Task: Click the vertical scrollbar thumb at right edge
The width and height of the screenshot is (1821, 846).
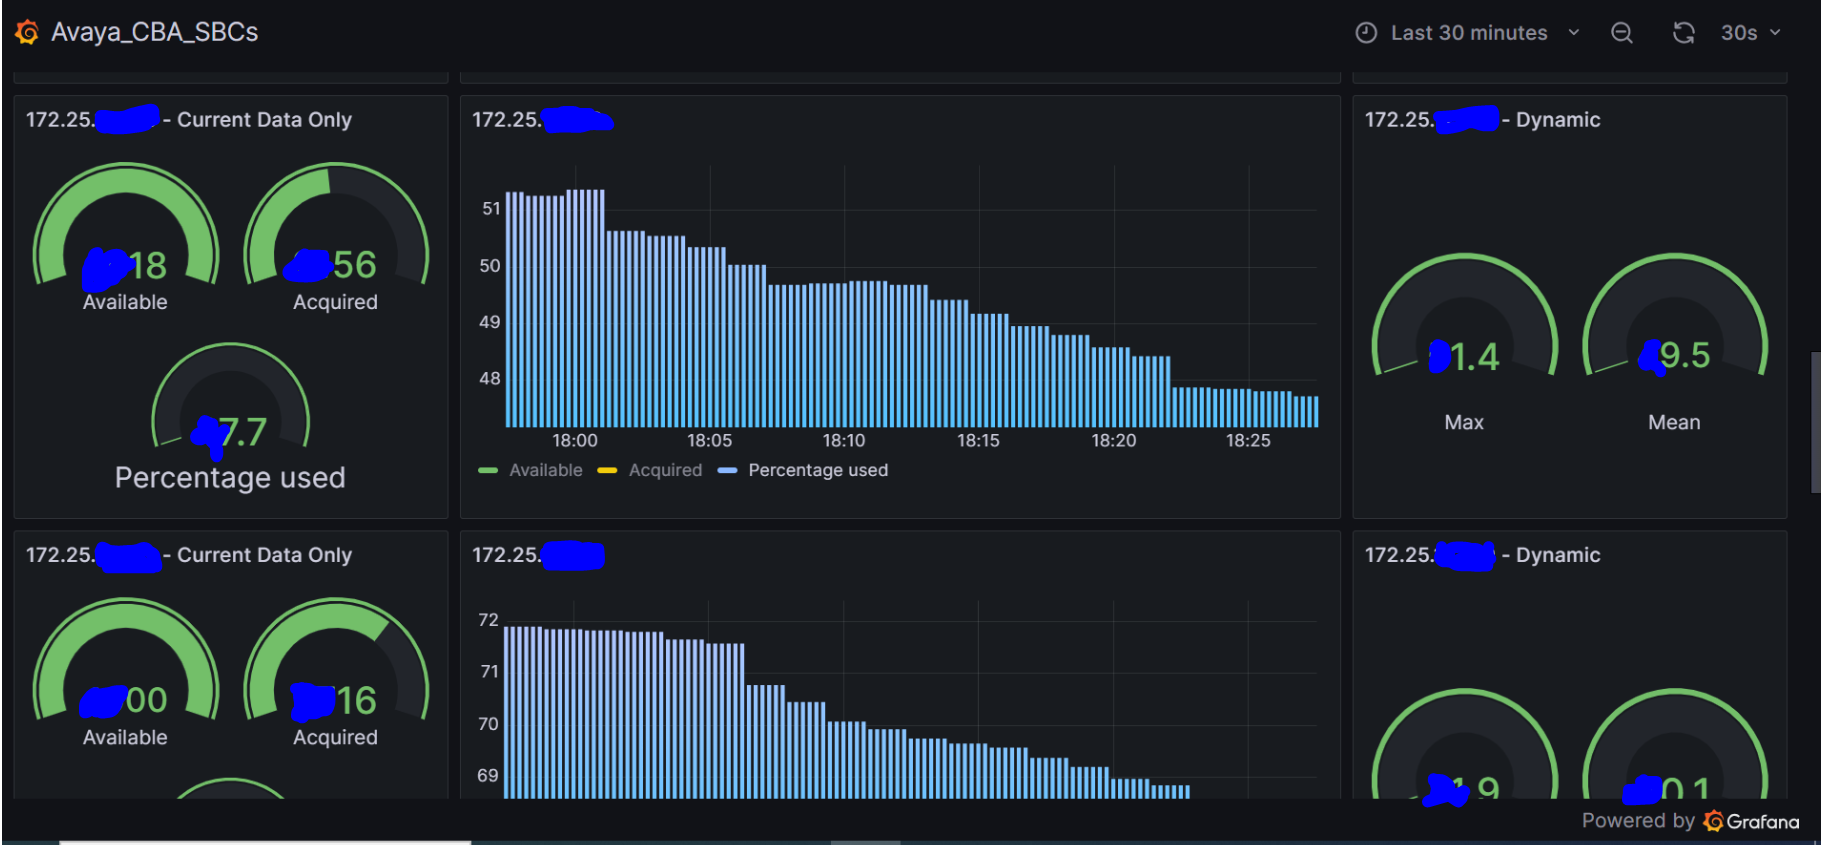Action: [x=1816, y=422]
